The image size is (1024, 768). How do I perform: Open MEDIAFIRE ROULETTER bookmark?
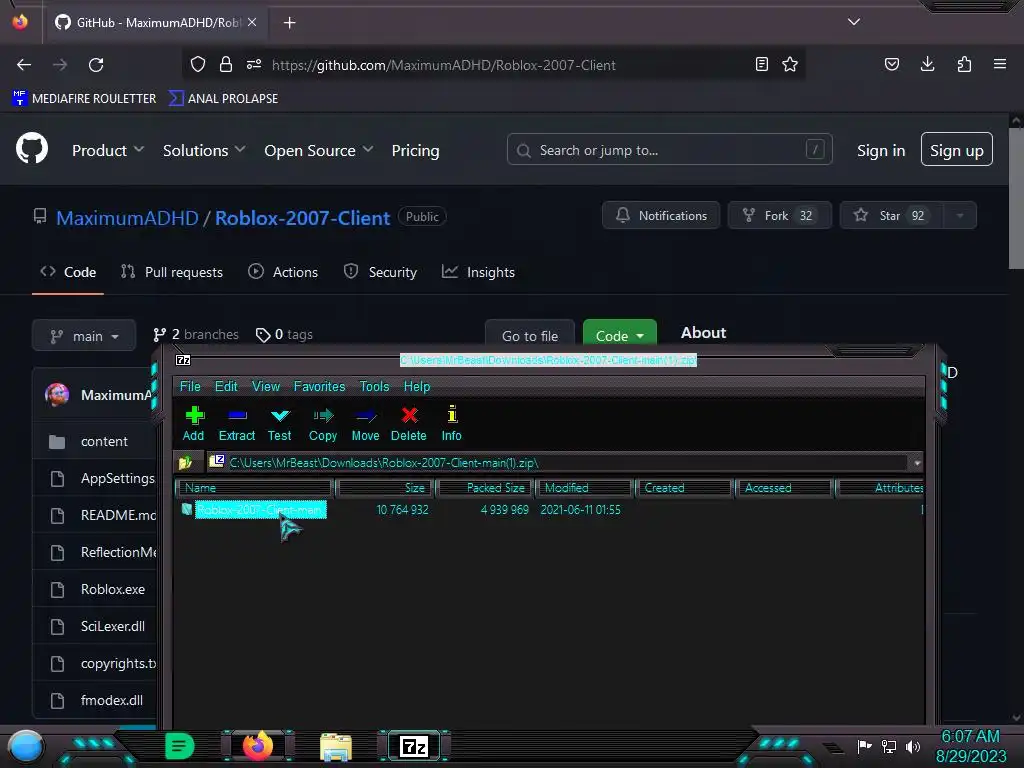click(84, 99)
